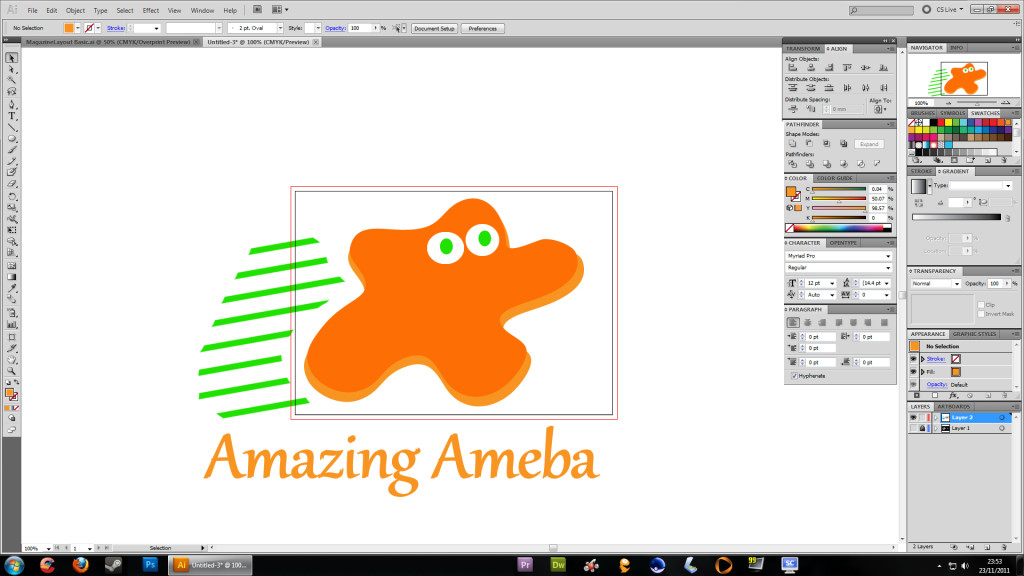1024x576 pixels.
Task: Open the Window menu
Action: (x=202, y=10)
